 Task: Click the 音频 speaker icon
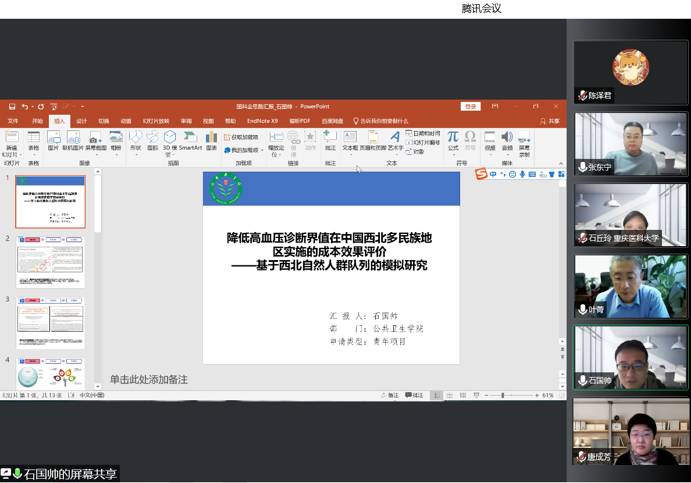[507, 140]
